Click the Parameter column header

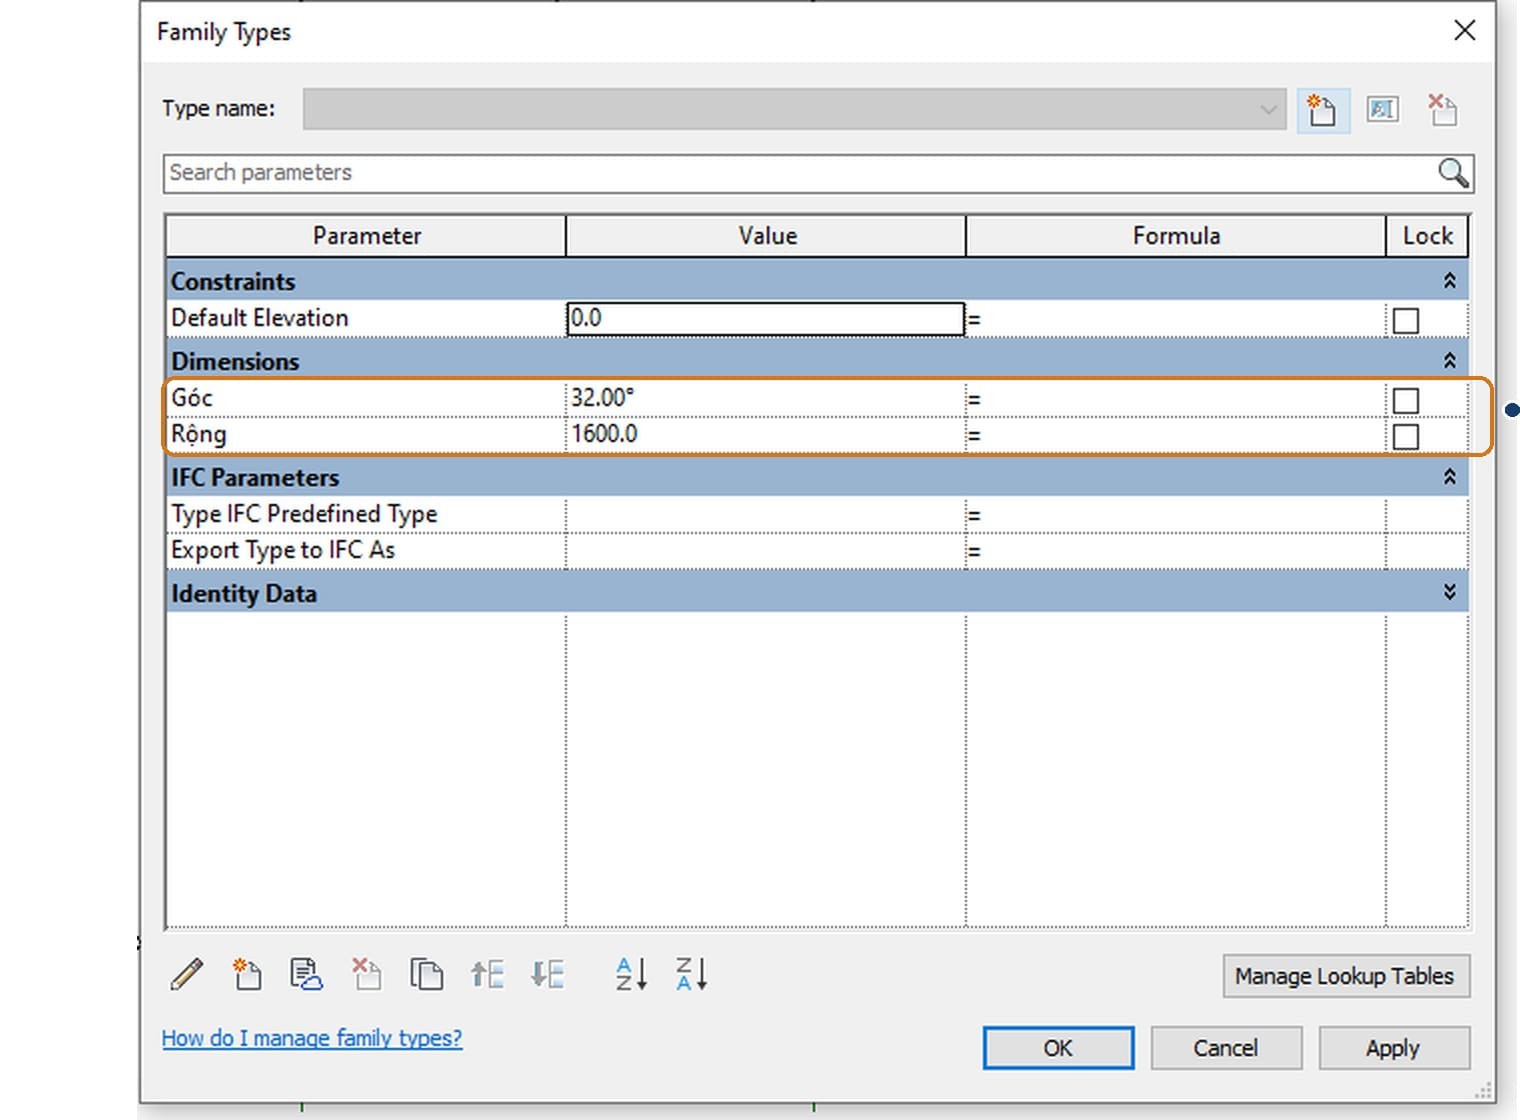click(x=366, y=236)
